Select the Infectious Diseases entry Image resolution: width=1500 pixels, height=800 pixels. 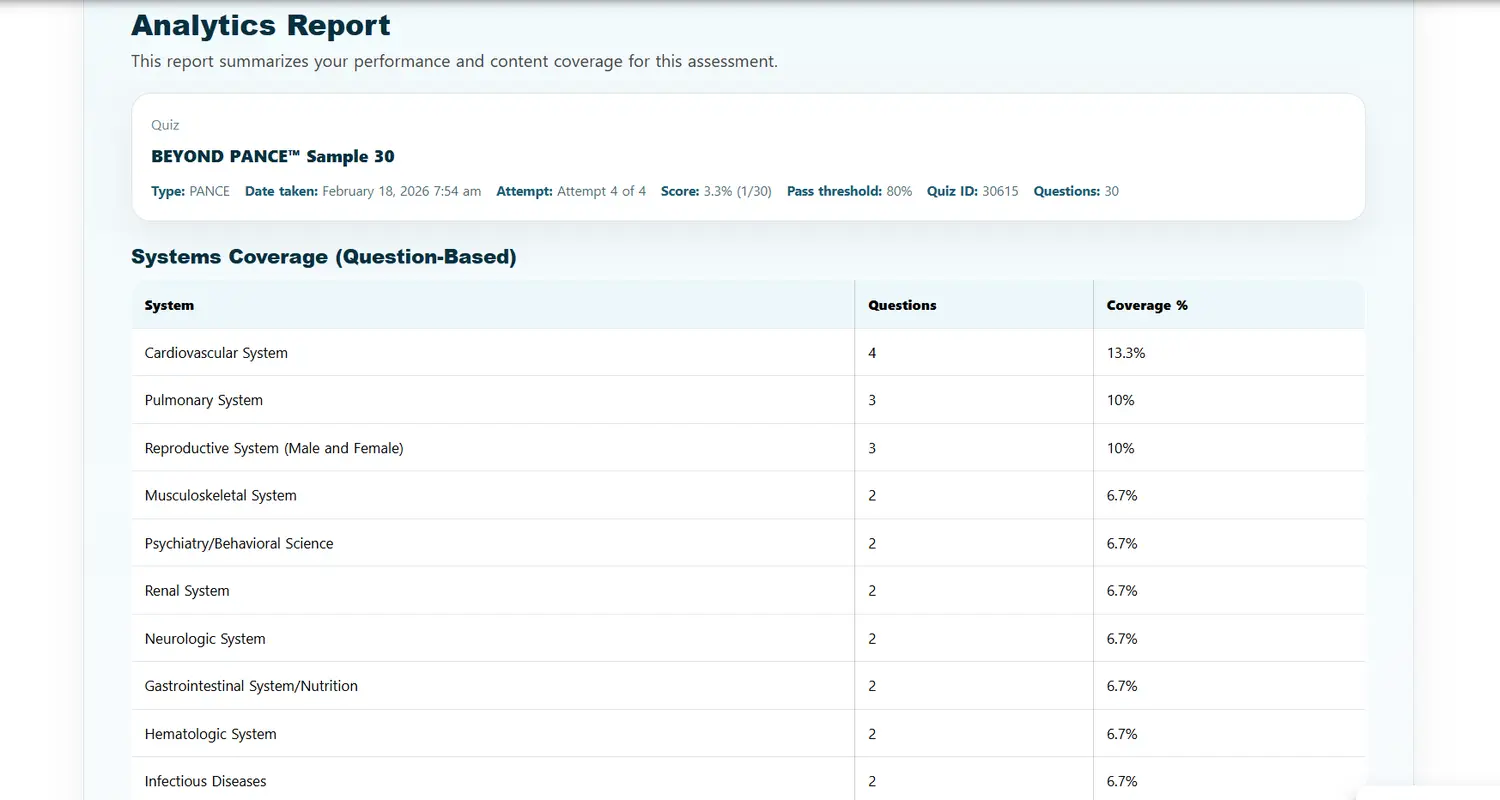[x=205, y=780]
